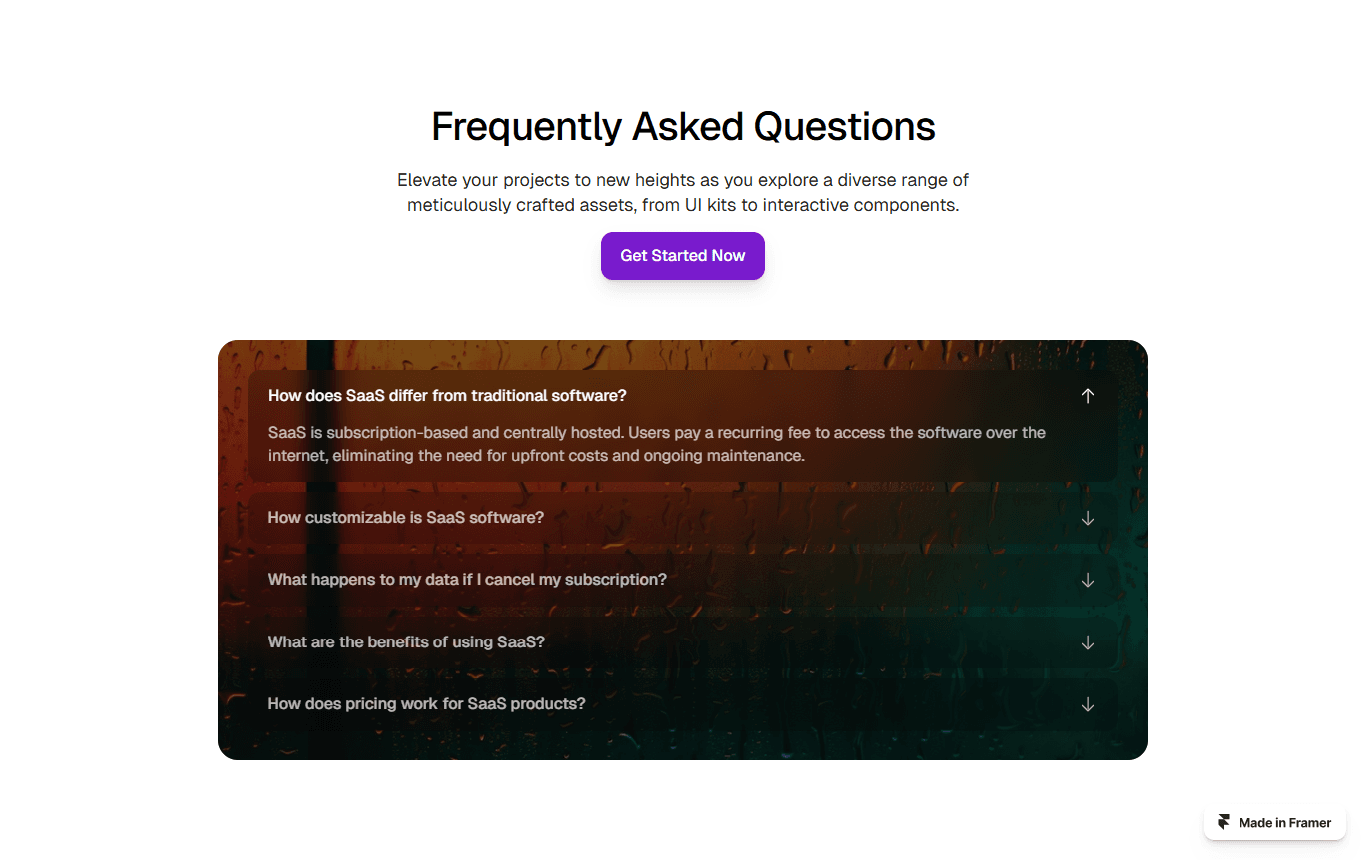Click the down arrow beside the pricing question
1366x861 pixels.
pos(1088,704)
